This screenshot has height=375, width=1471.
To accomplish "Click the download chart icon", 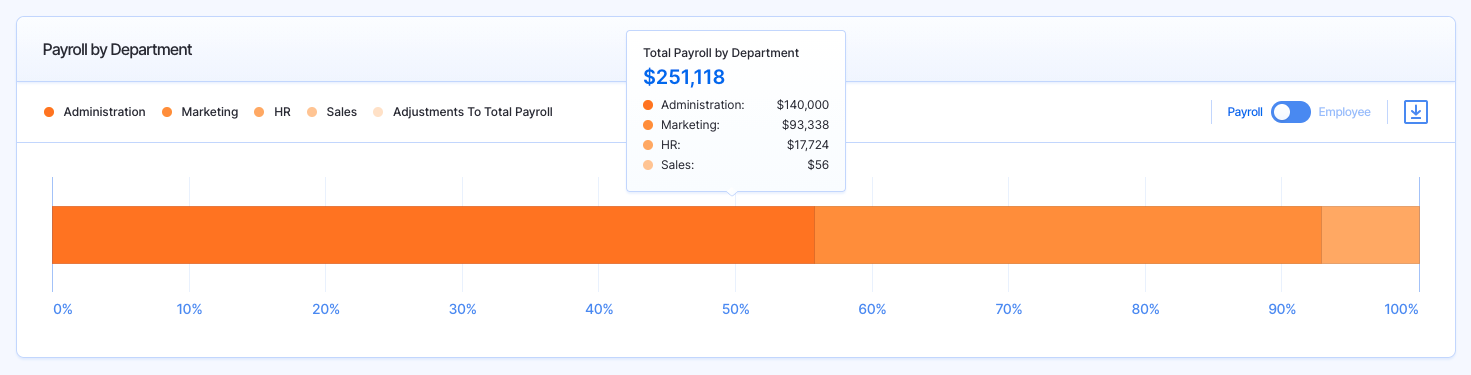I will [x=1415, y=112].
